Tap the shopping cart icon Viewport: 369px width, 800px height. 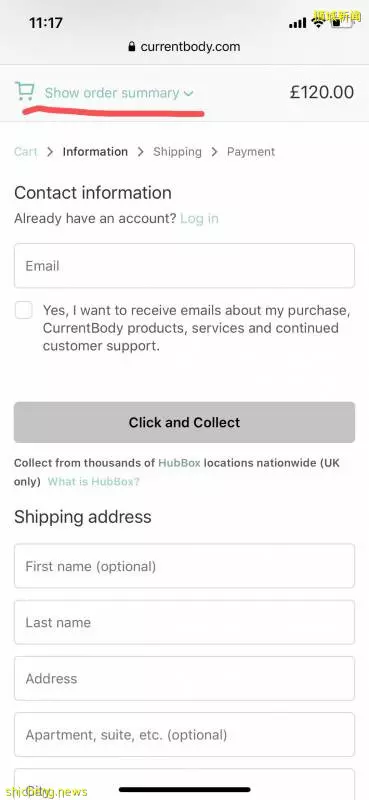pyautogui.click(x=24, y=91)
